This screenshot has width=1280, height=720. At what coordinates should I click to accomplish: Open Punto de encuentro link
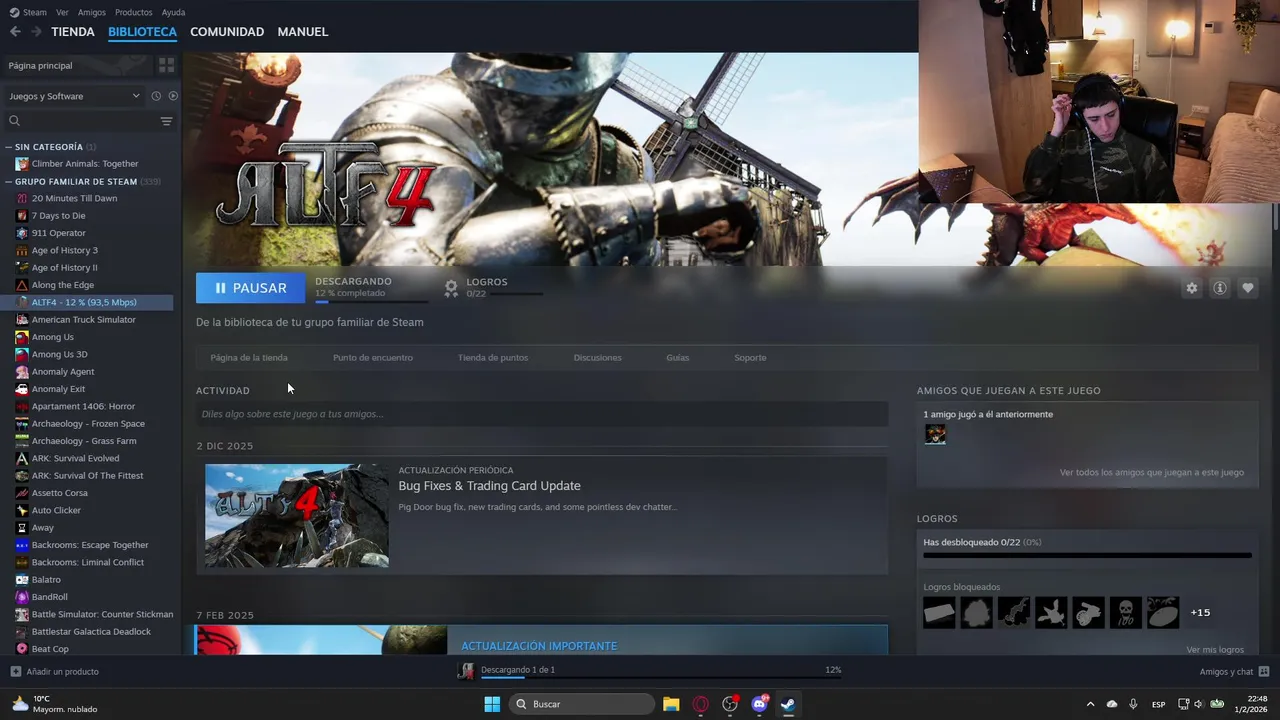pos(373,358)
